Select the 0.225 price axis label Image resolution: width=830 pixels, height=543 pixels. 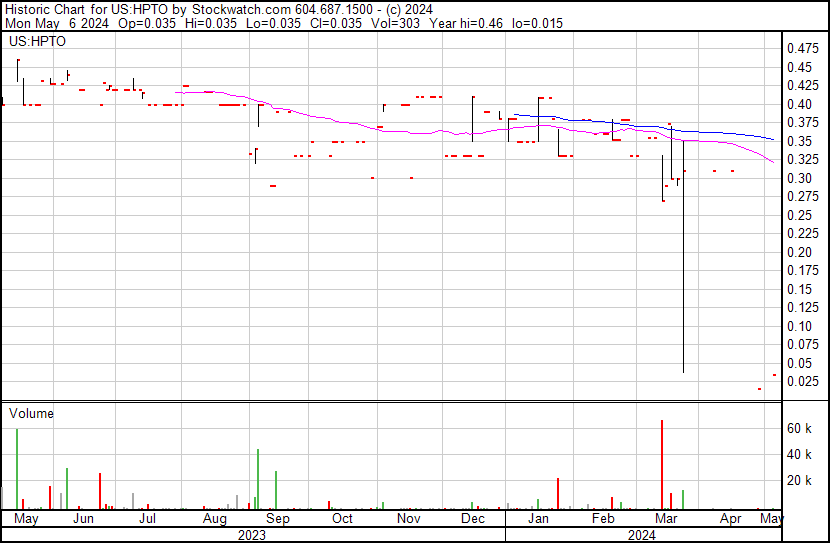click(x=802, y=234)
